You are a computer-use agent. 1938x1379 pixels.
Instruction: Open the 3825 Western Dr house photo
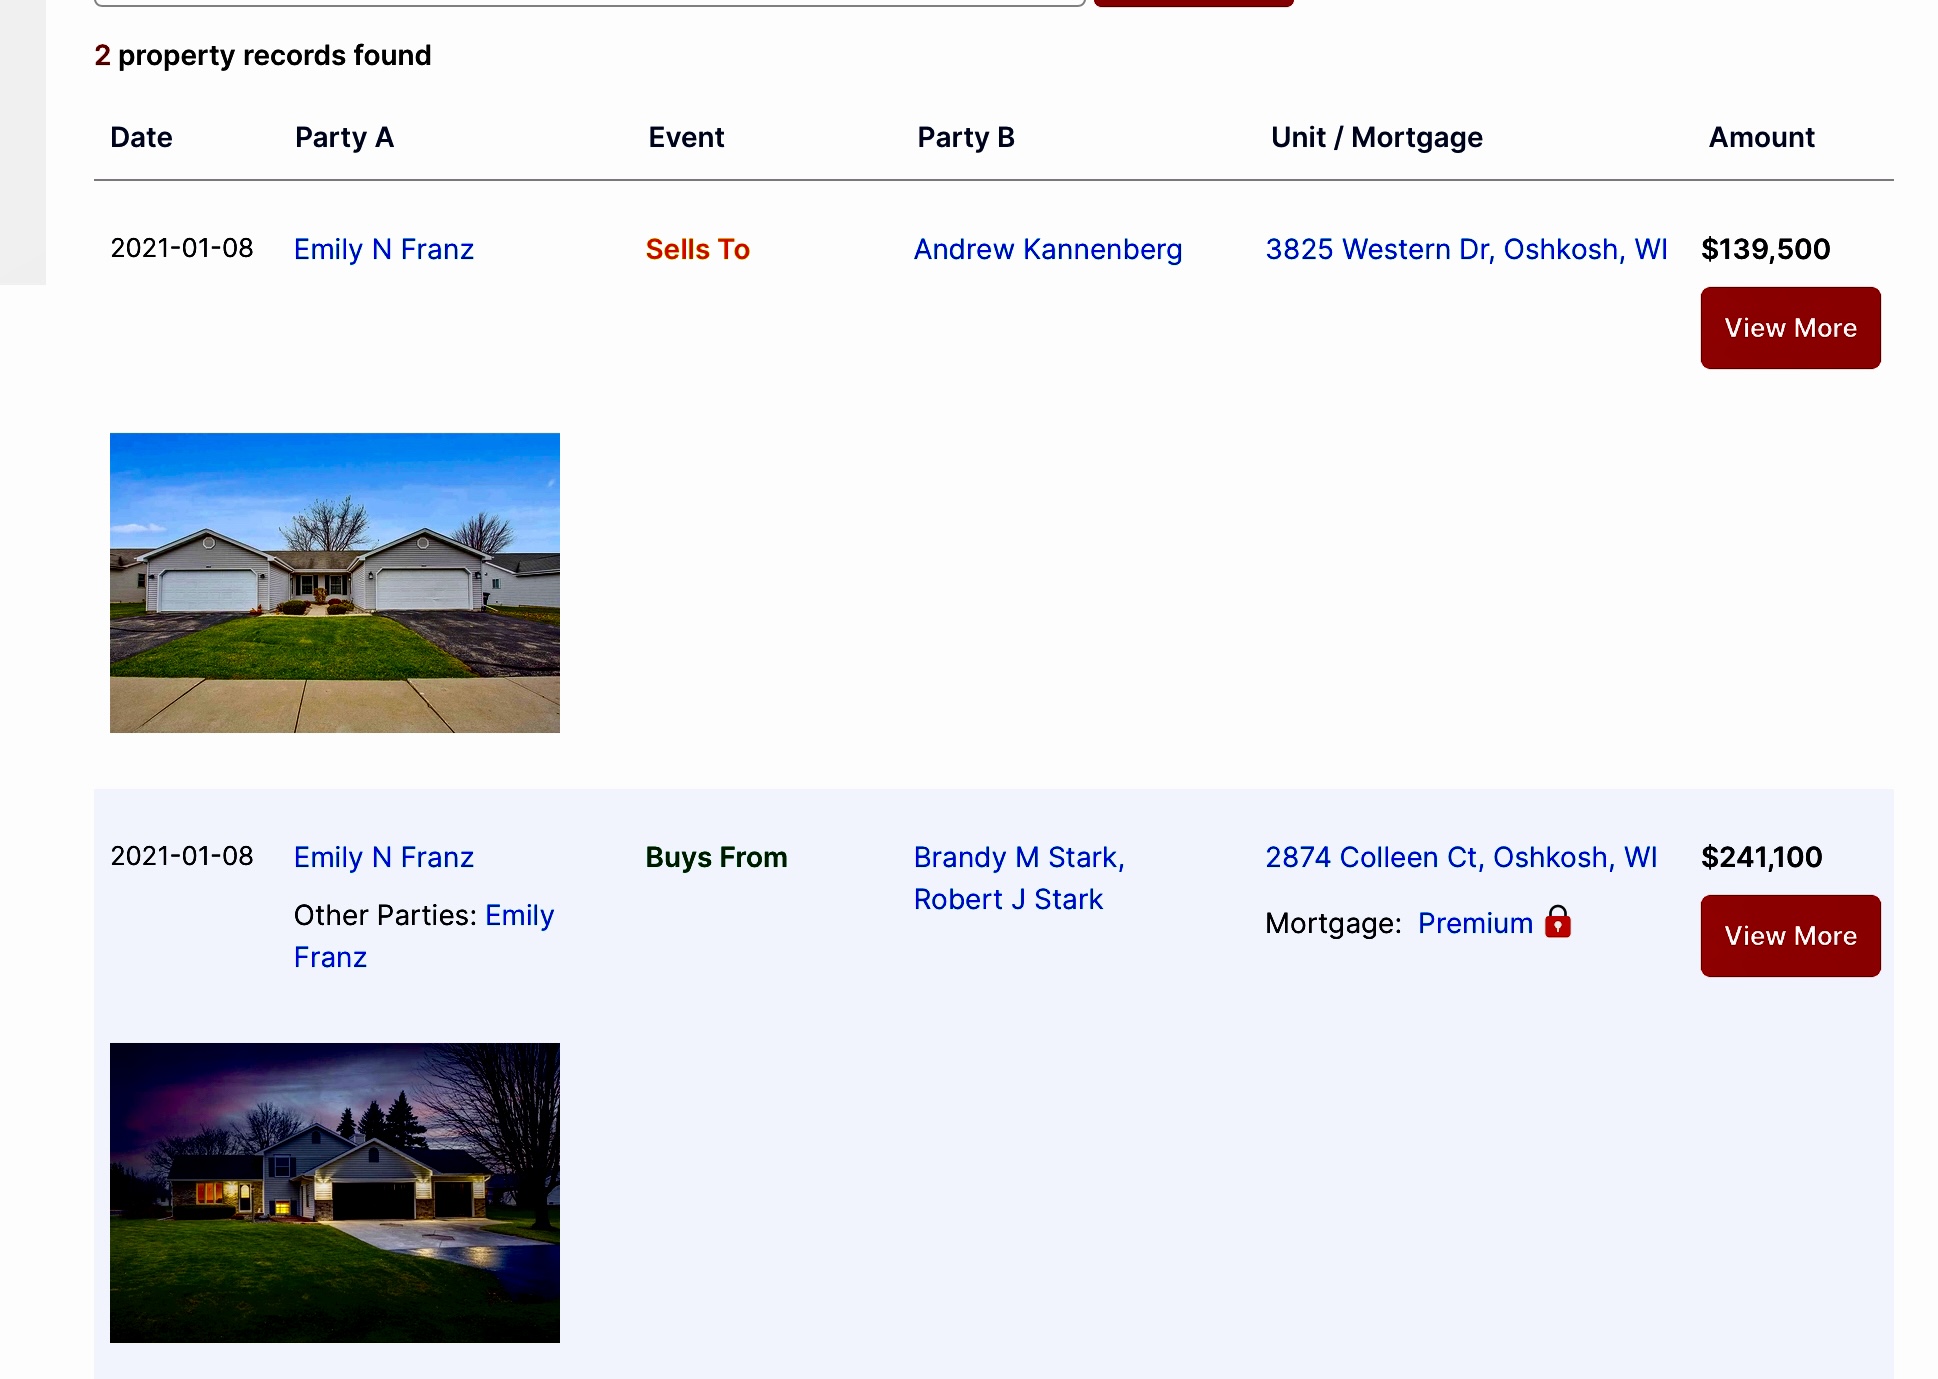click(x=335, y=583)
